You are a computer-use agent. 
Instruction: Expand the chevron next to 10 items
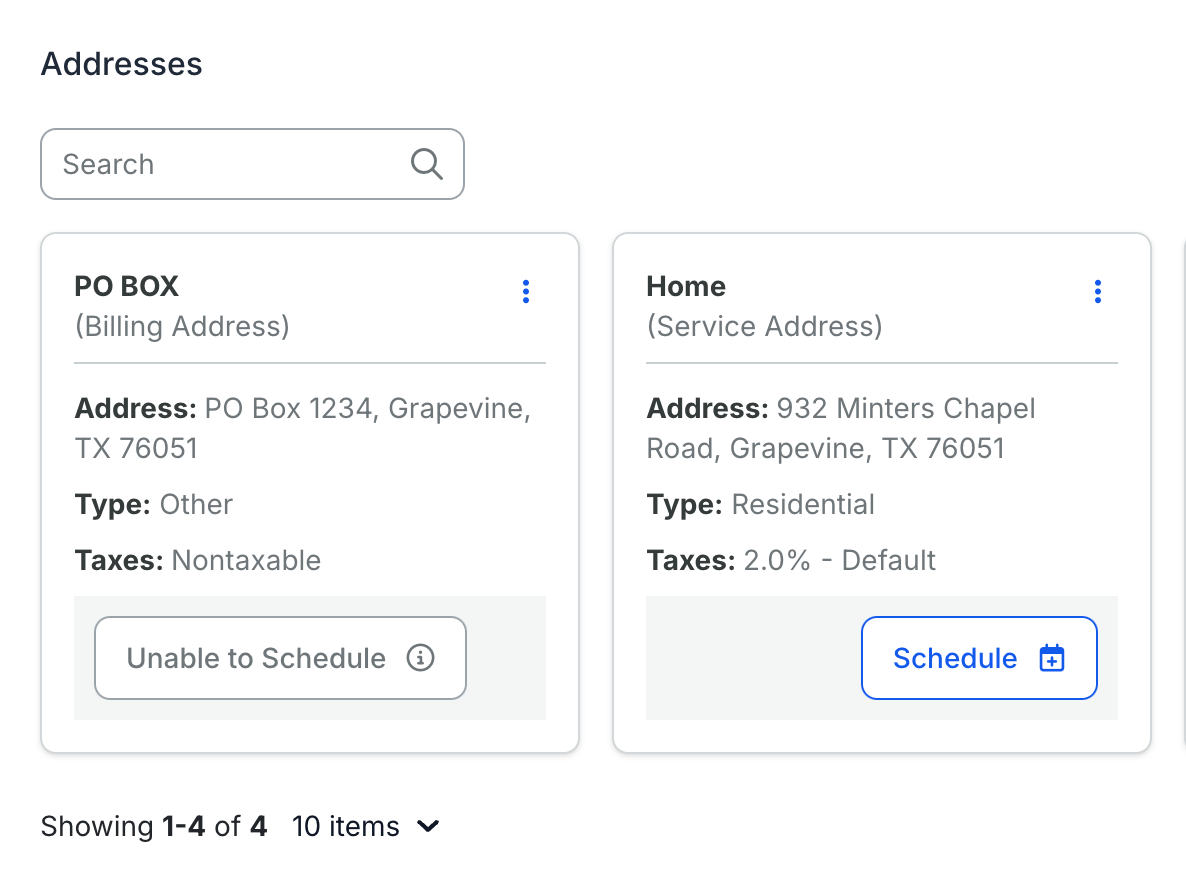(x=428, y=826)
